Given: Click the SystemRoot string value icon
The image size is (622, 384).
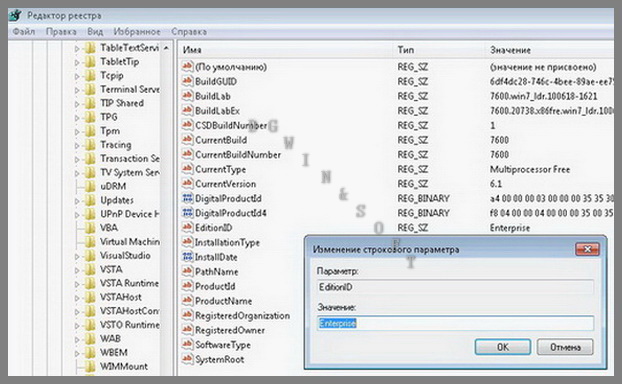Looking at the screenshot, I should [x=187, y=359].
